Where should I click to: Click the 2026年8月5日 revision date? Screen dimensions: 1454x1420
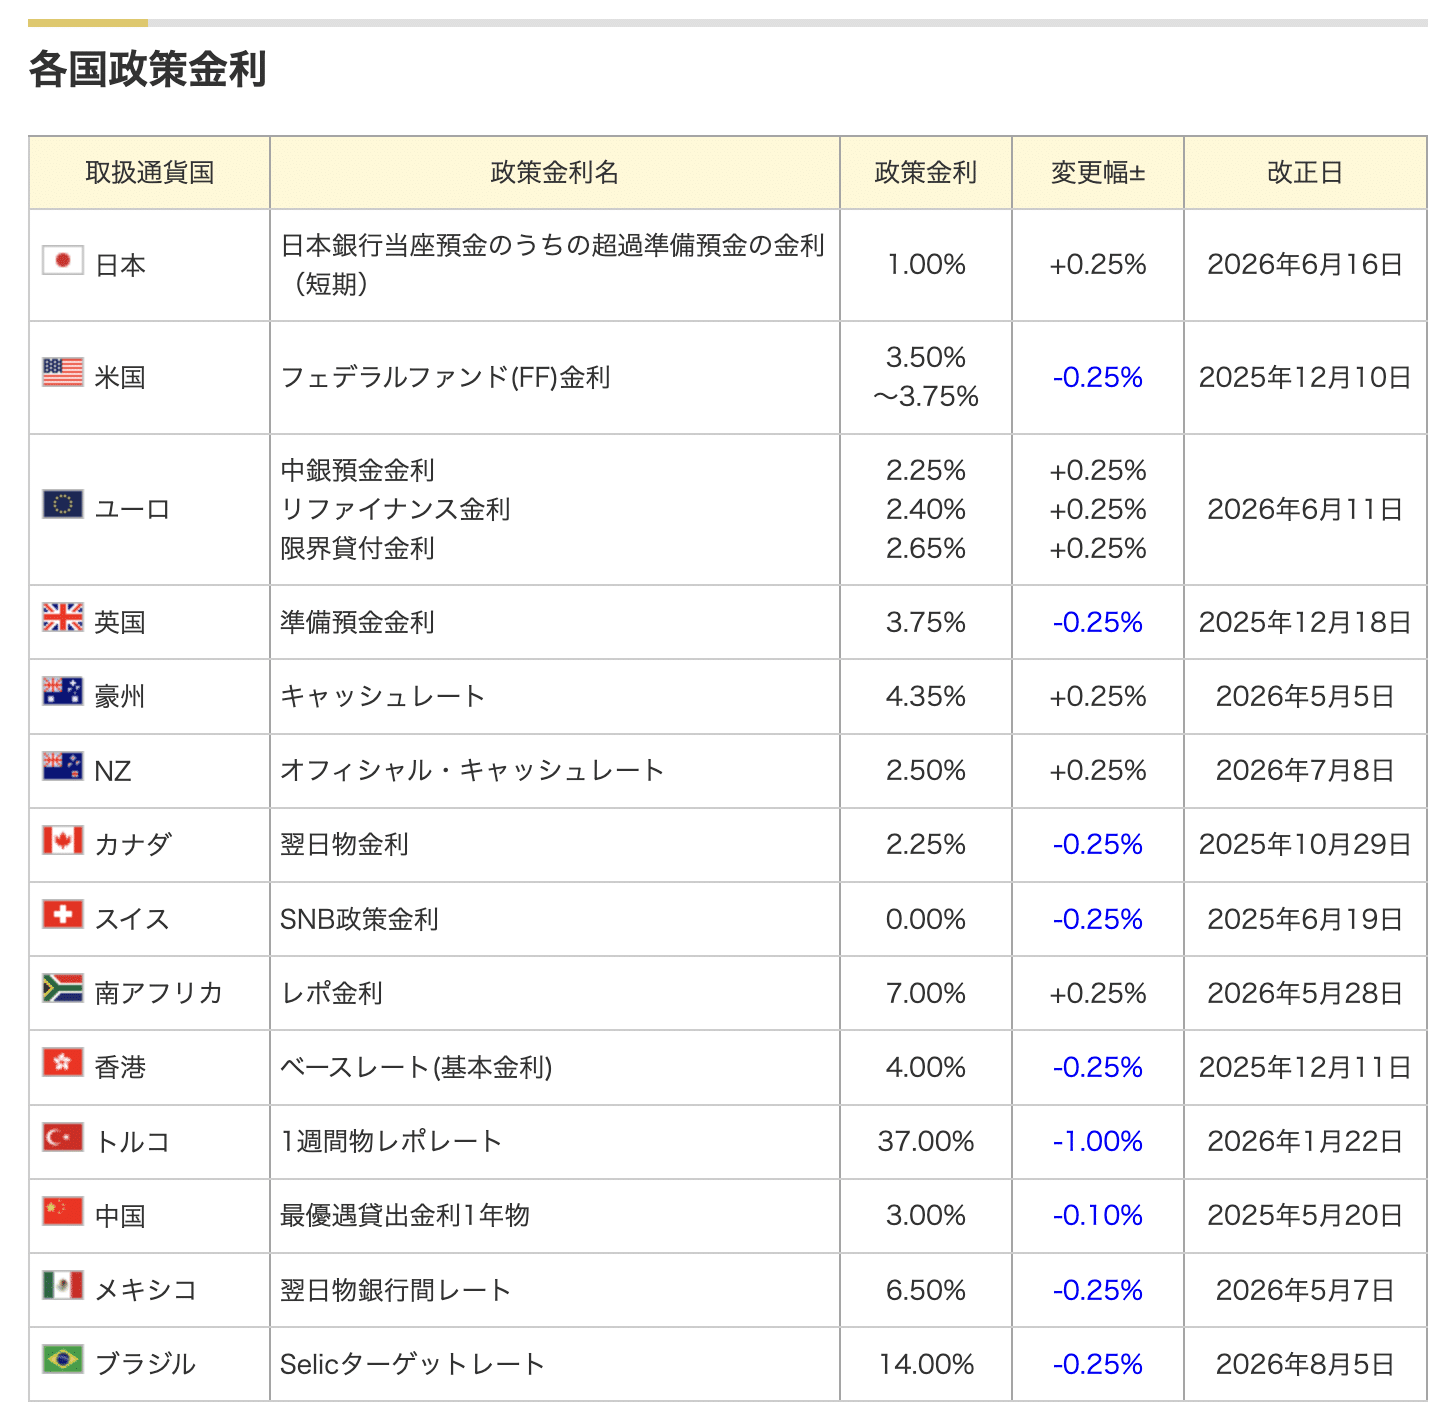pyautogui.click(x=1305, y=1364)
